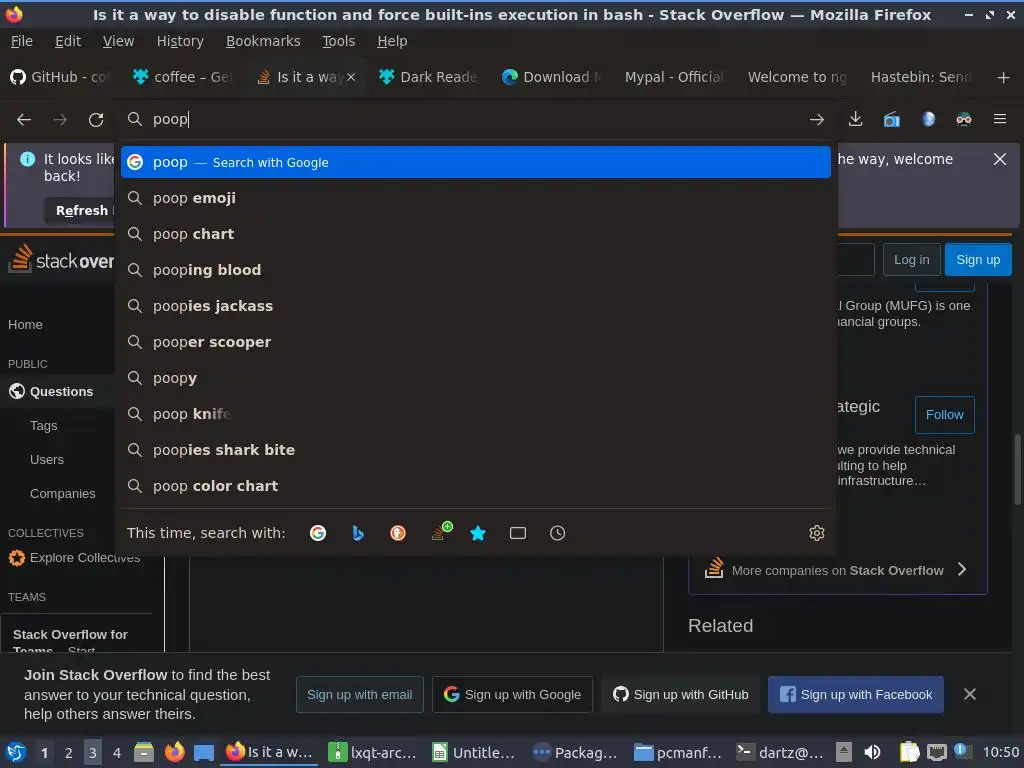Screen dimensions: 1024x768
Task: Open the Downloads toolbar icon
Action: [x=856, y=120]
